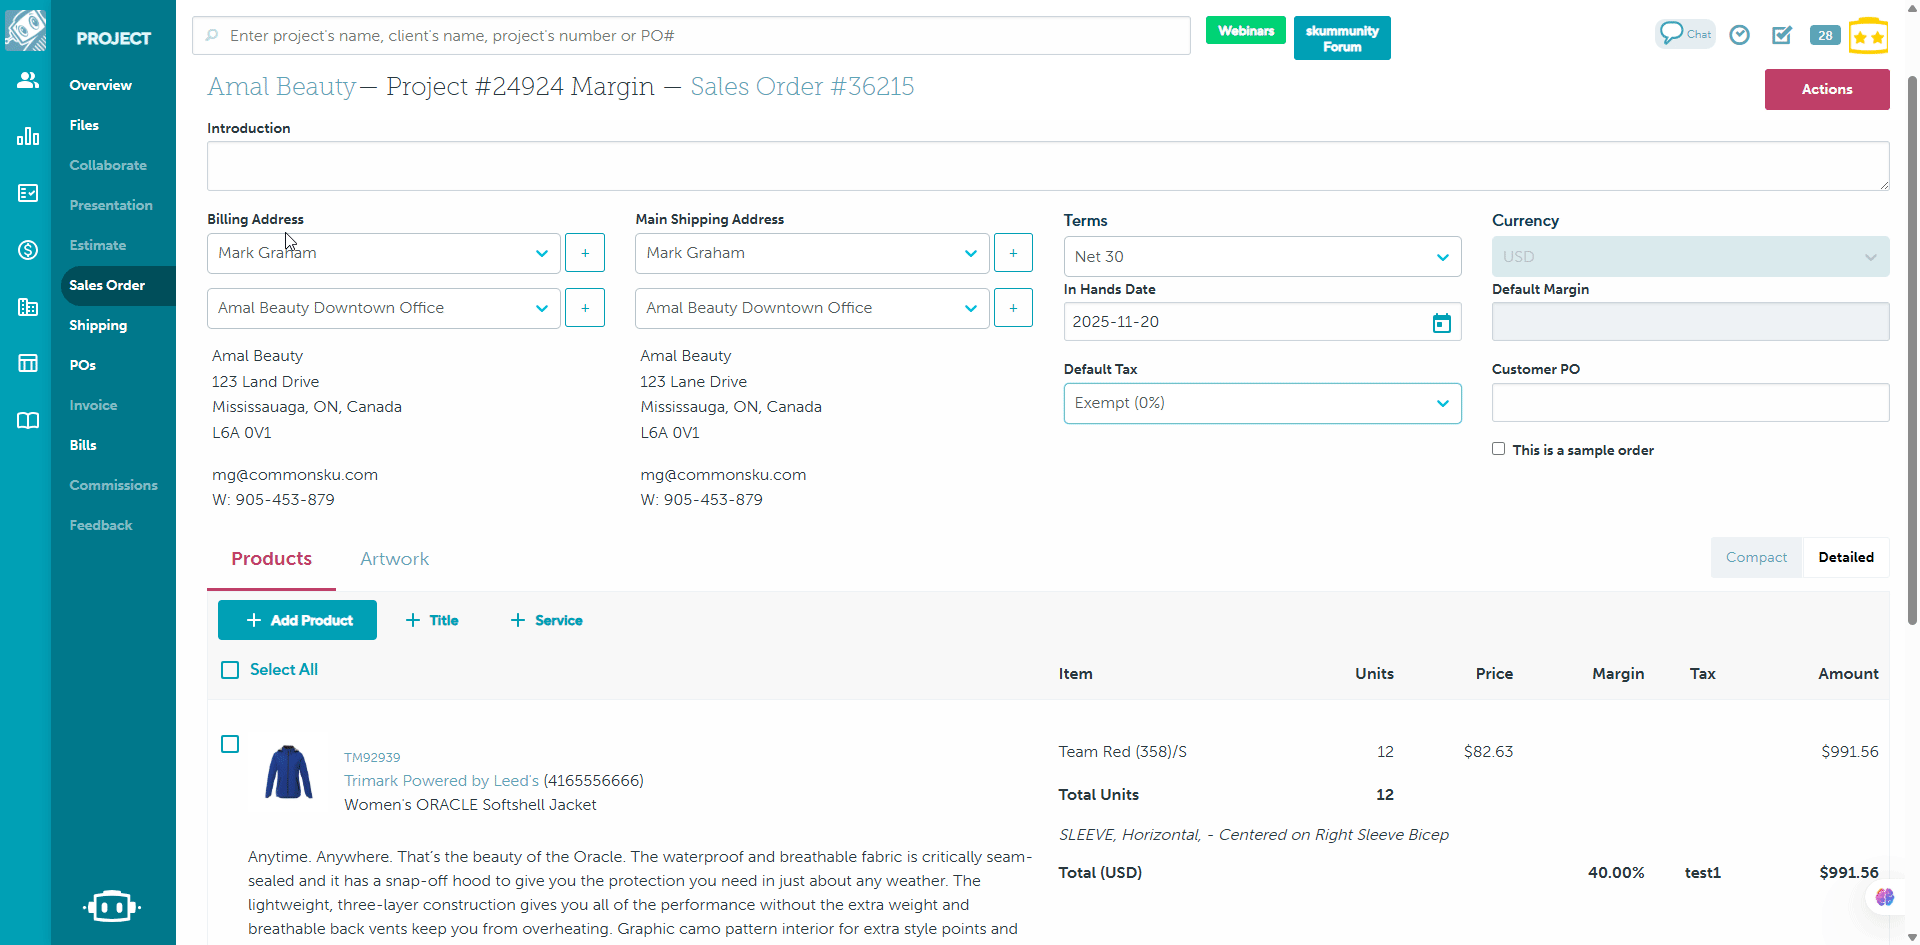Switch to the Artwork tab
This screenshot has width=1920, height=945.
394,559
